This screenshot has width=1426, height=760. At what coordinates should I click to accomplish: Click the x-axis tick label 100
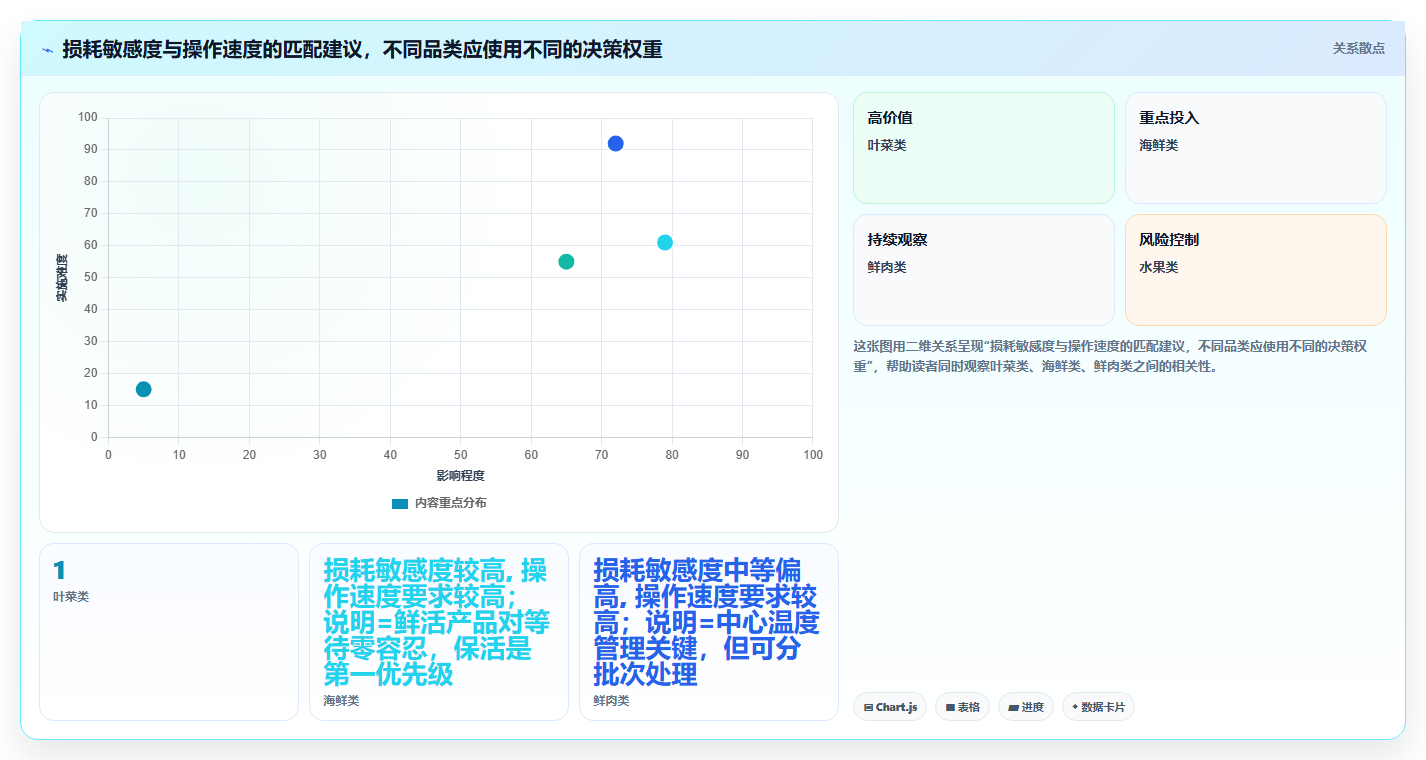tap(813, 455)
